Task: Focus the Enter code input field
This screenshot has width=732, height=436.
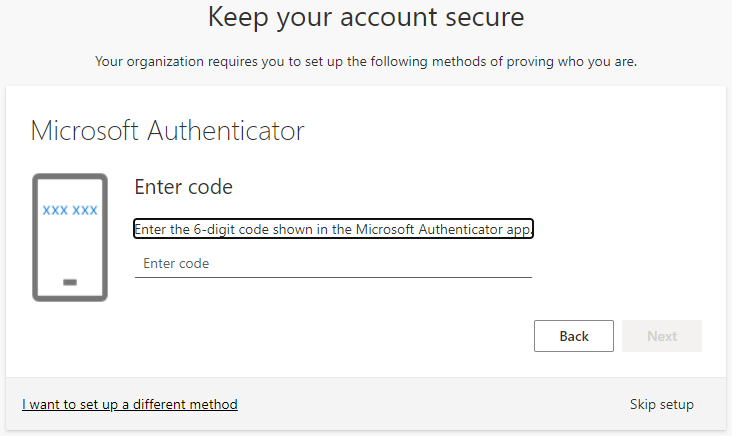Action: tap(332, 264)
